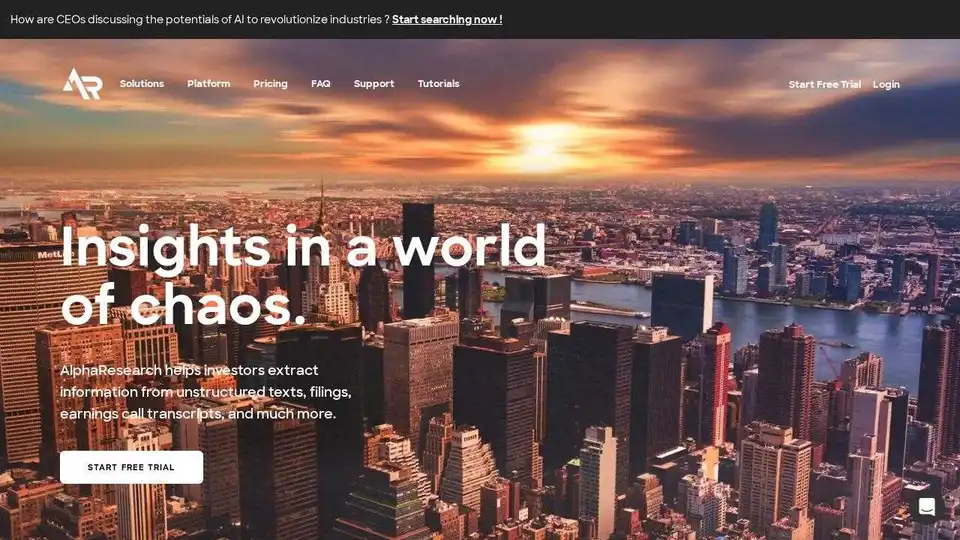Click the AlphaResearch description paragraph
Viewport: 960px width, 540px height.
coord(206,392)
